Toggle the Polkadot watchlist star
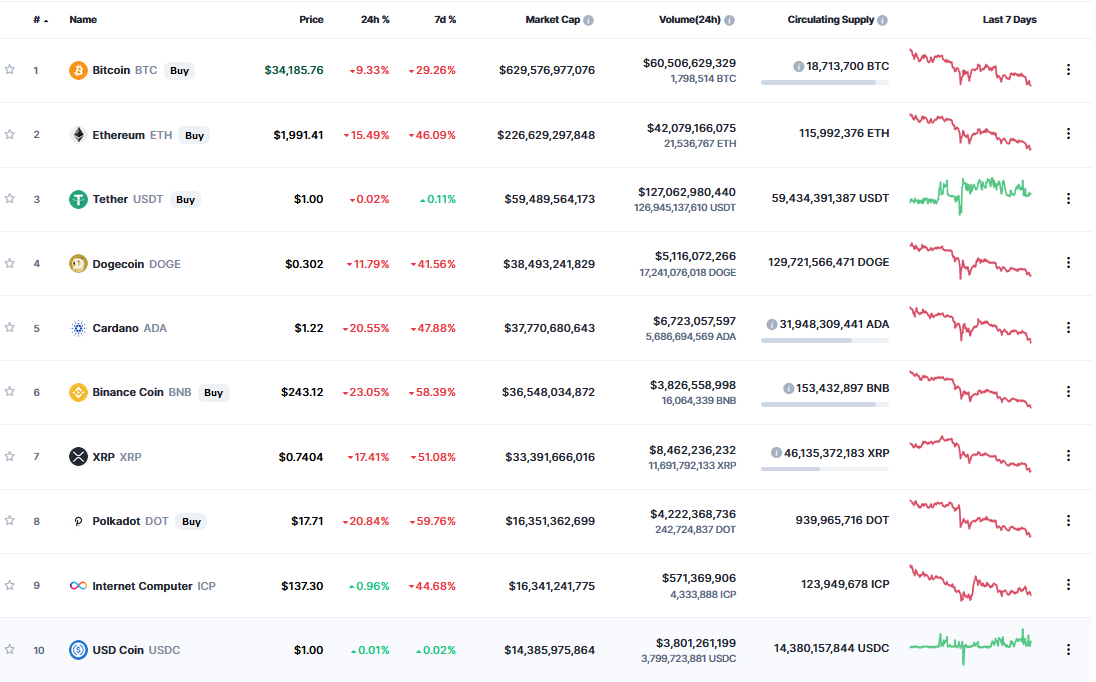The width and height of the screenshot is (1096, 682). [10, 521]
